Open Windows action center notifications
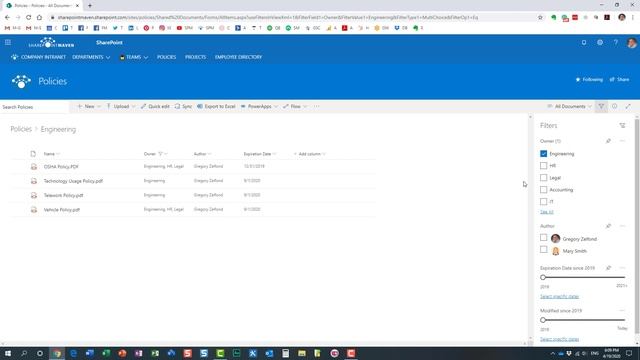 pos(629,353)
